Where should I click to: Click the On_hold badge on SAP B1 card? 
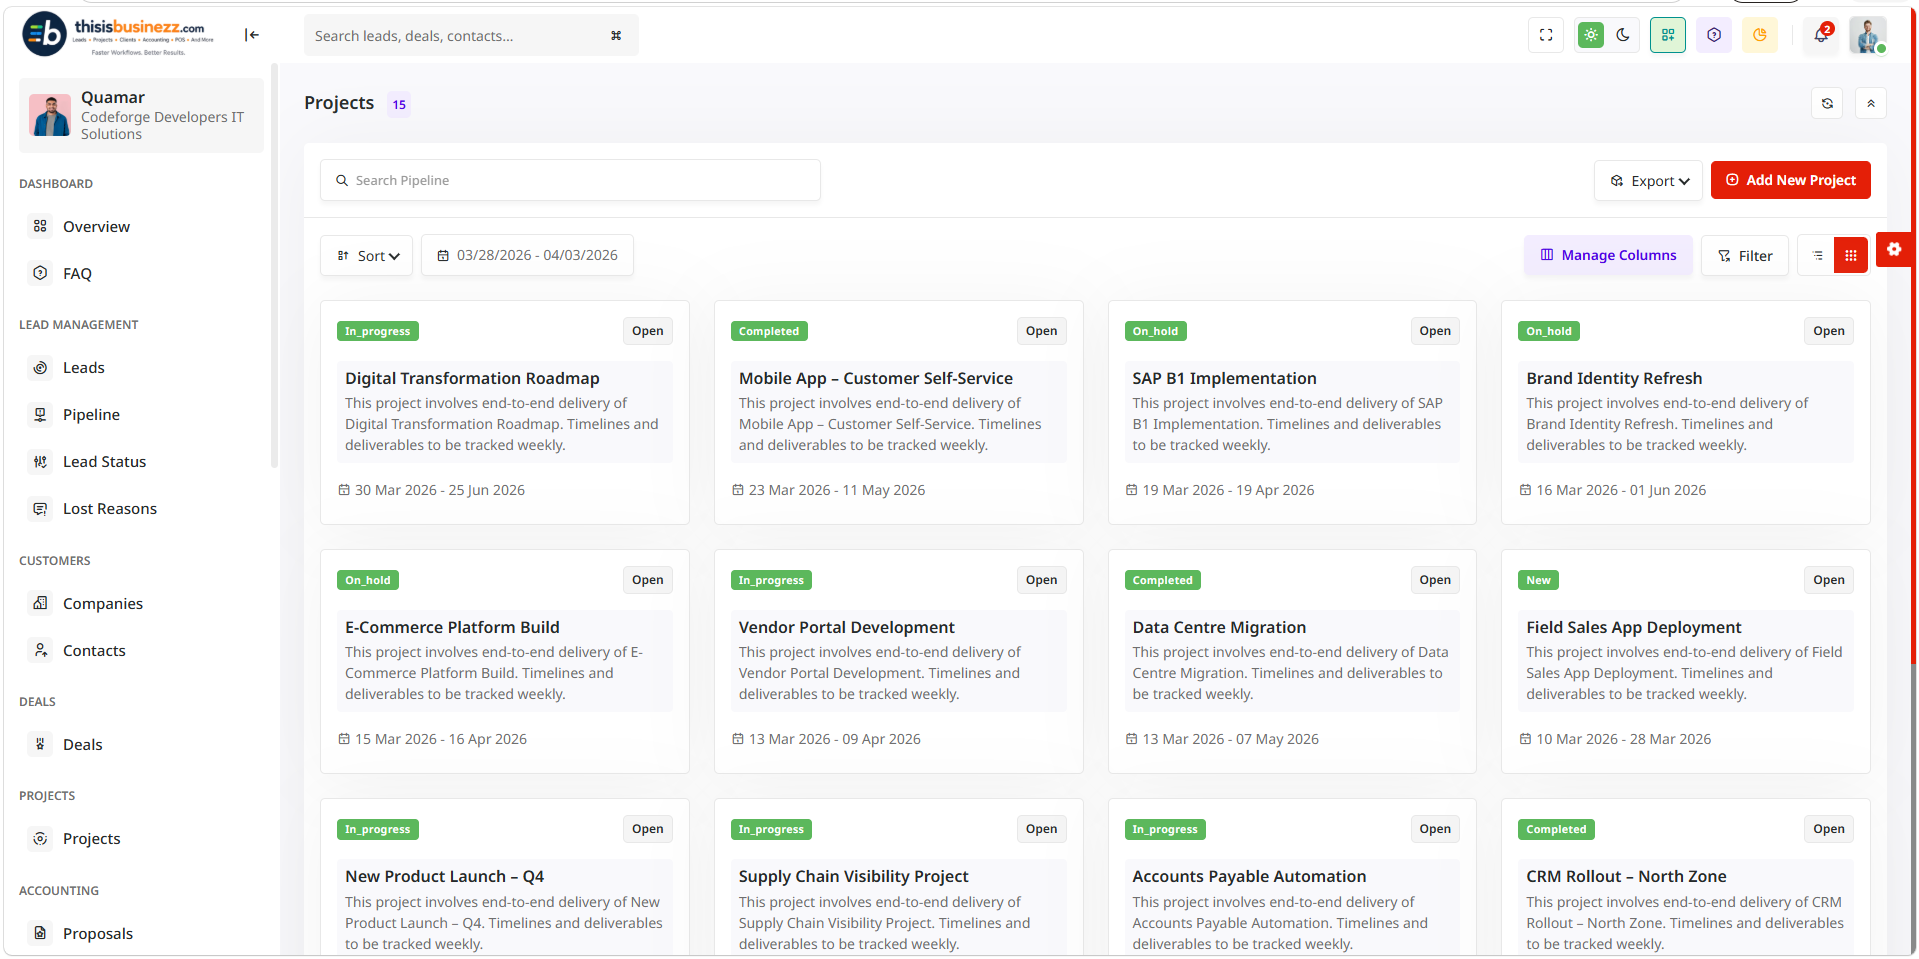pyautogui.click(x=1155, y=331)
